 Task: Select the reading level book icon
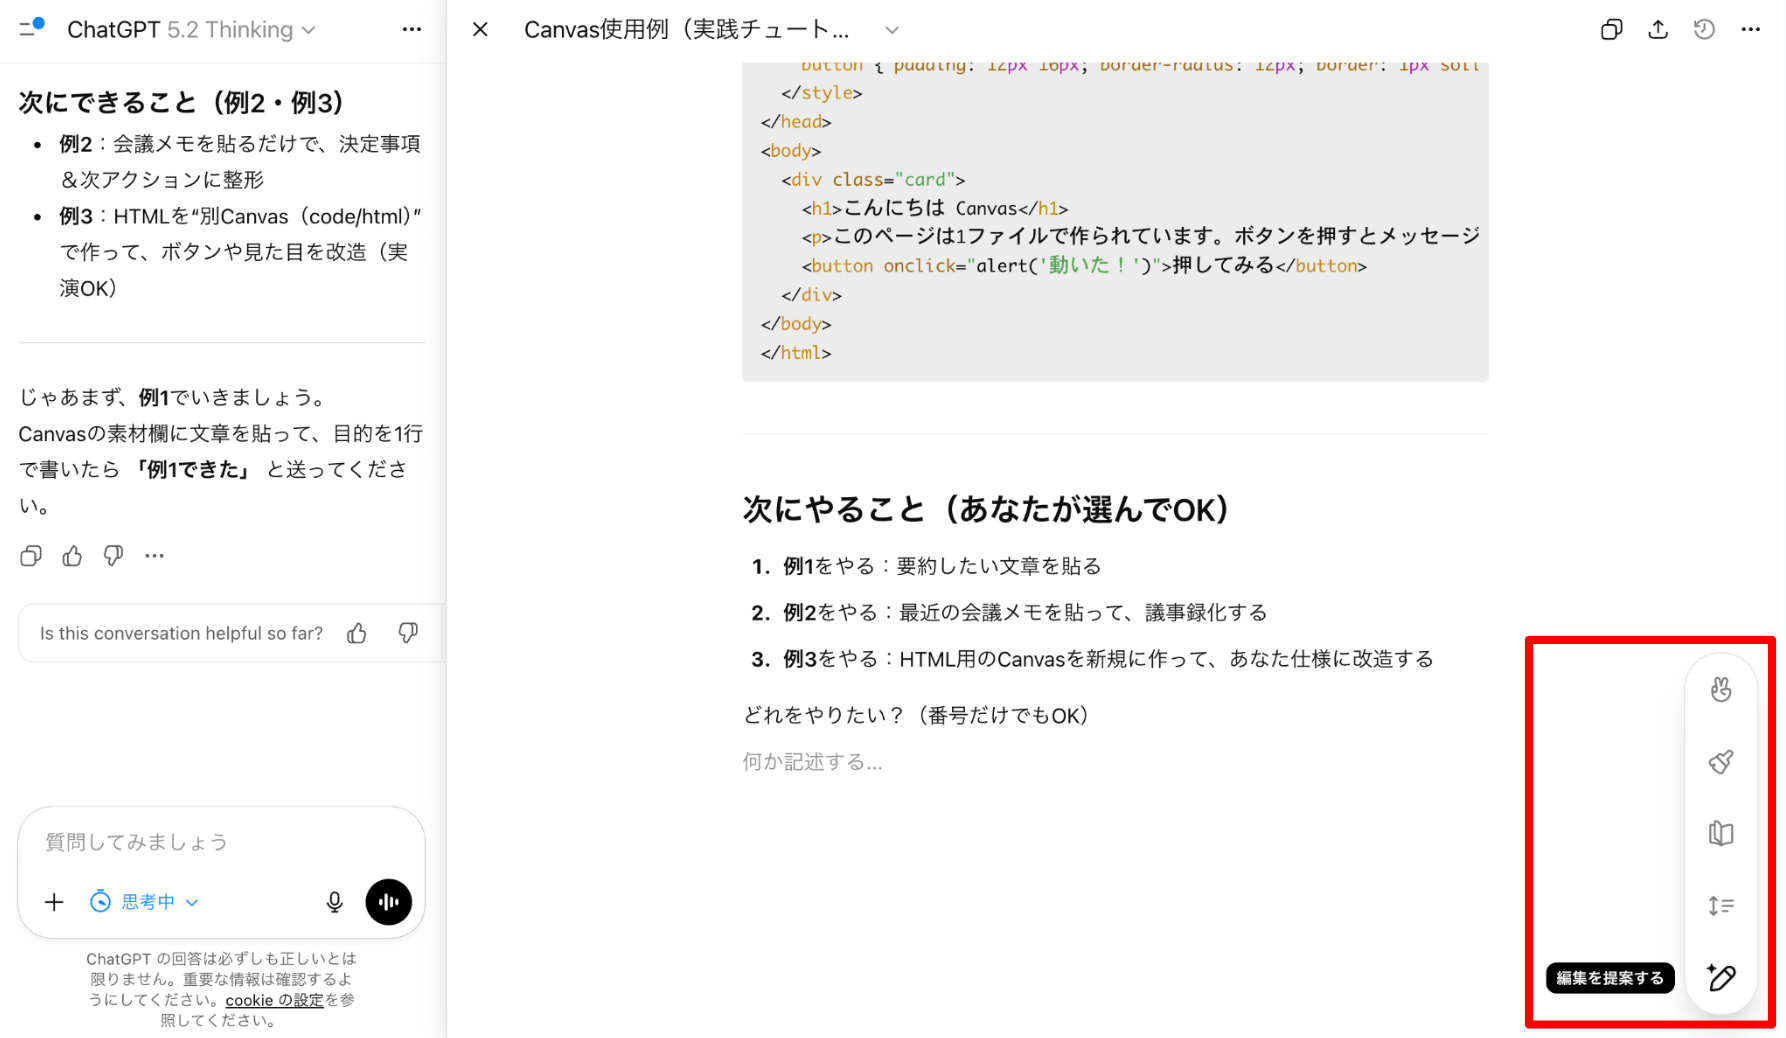point(1720,833)
